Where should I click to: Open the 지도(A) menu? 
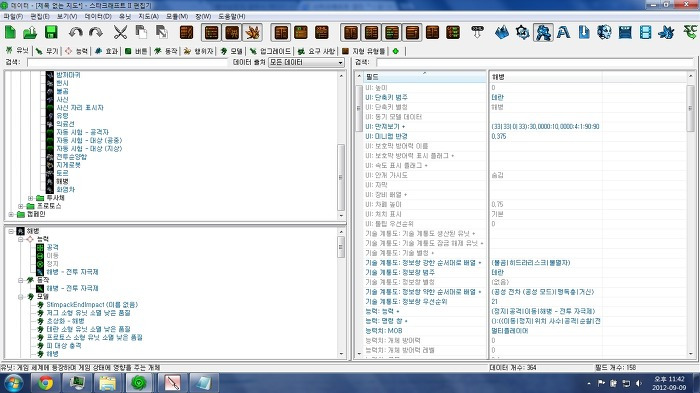coord(149,16)
